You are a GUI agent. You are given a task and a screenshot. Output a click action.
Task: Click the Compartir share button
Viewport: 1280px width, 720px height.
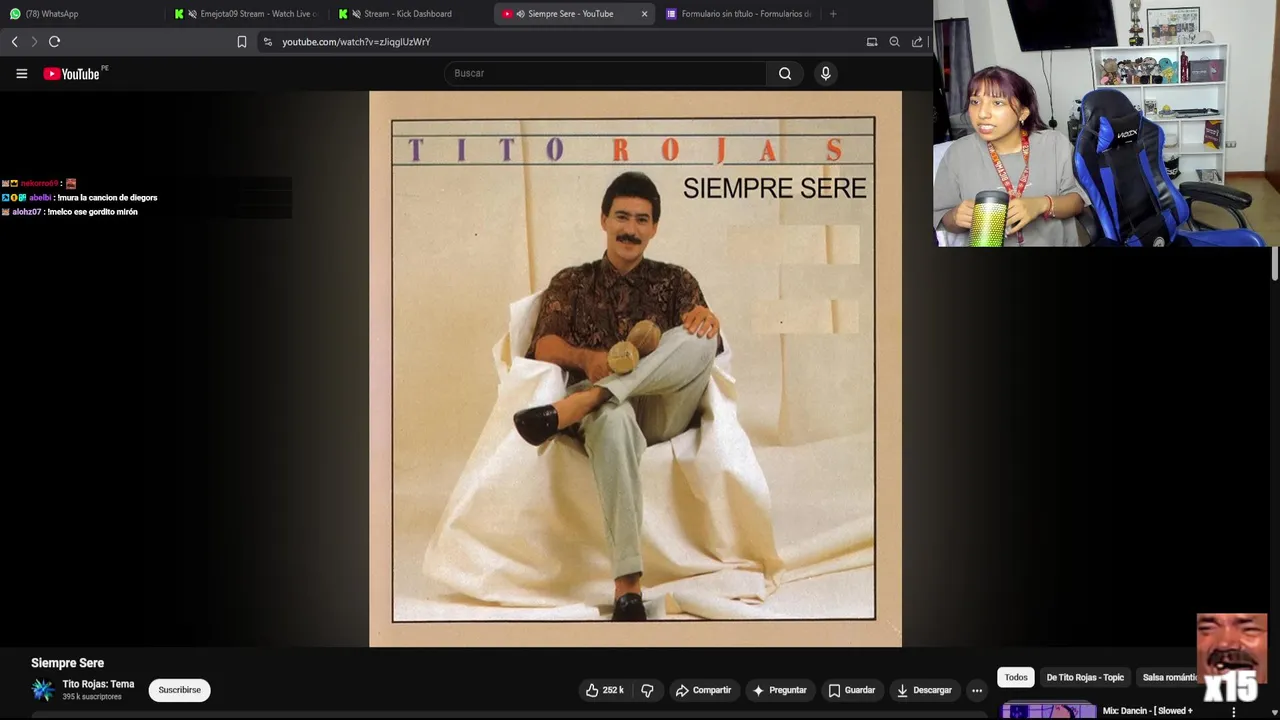[x=703, y=690]
